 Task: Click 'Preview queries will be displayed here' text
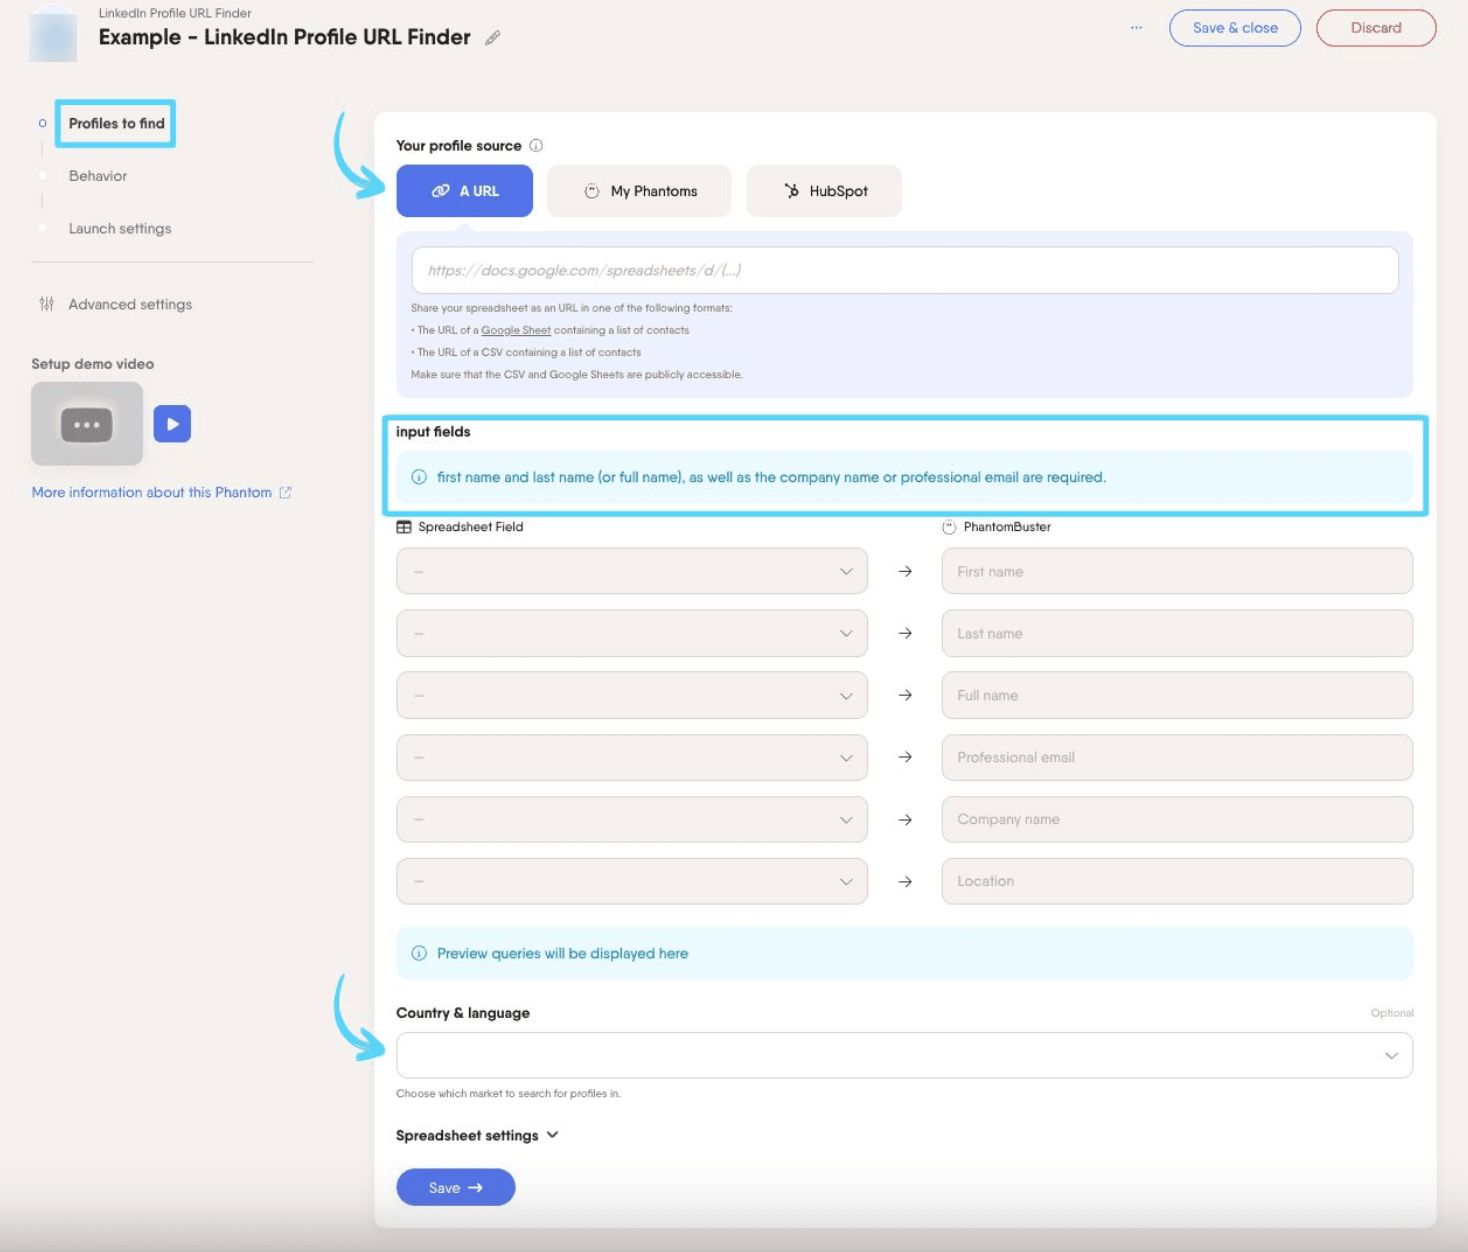562,953
